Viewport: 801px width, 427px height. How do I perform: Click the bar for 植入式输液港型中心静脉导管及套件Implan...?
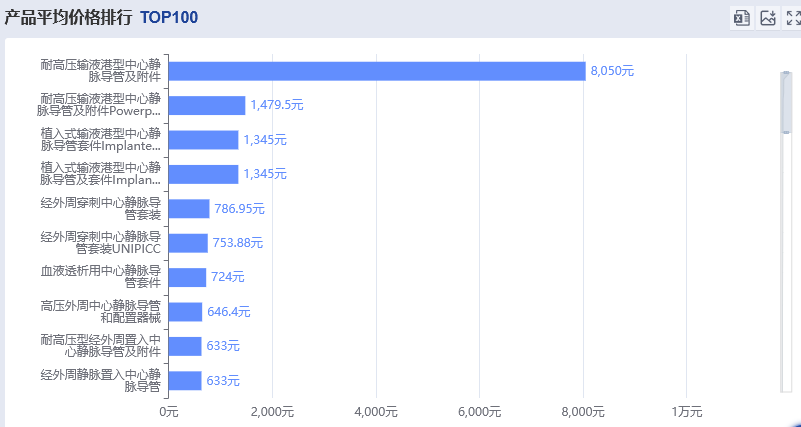tap(203, 174)
